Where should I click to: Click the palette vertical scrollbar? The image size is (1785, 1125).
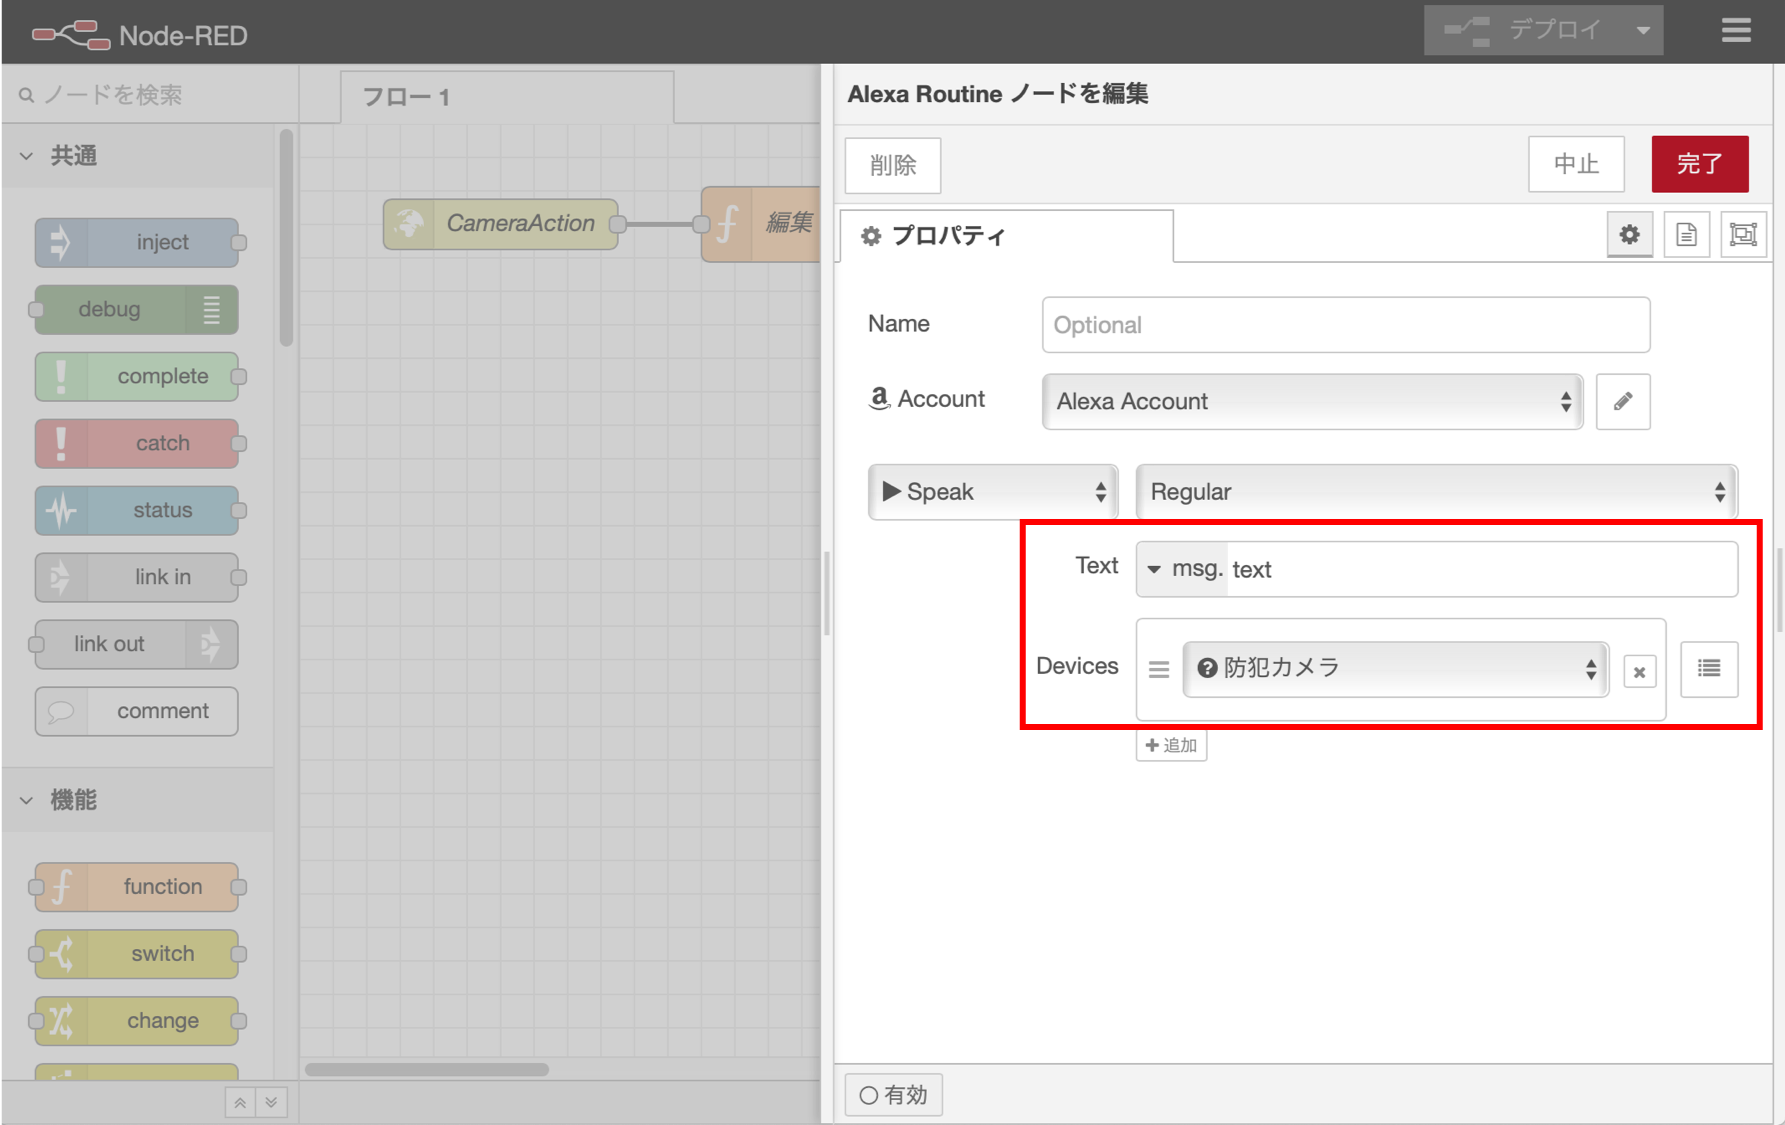tap(287, 238)
